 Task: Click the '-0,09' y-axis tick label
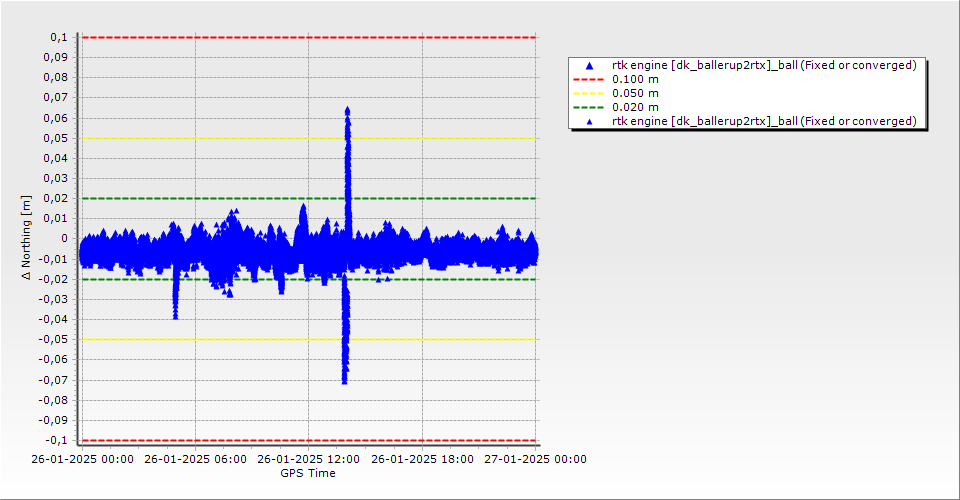pos(54,420)
